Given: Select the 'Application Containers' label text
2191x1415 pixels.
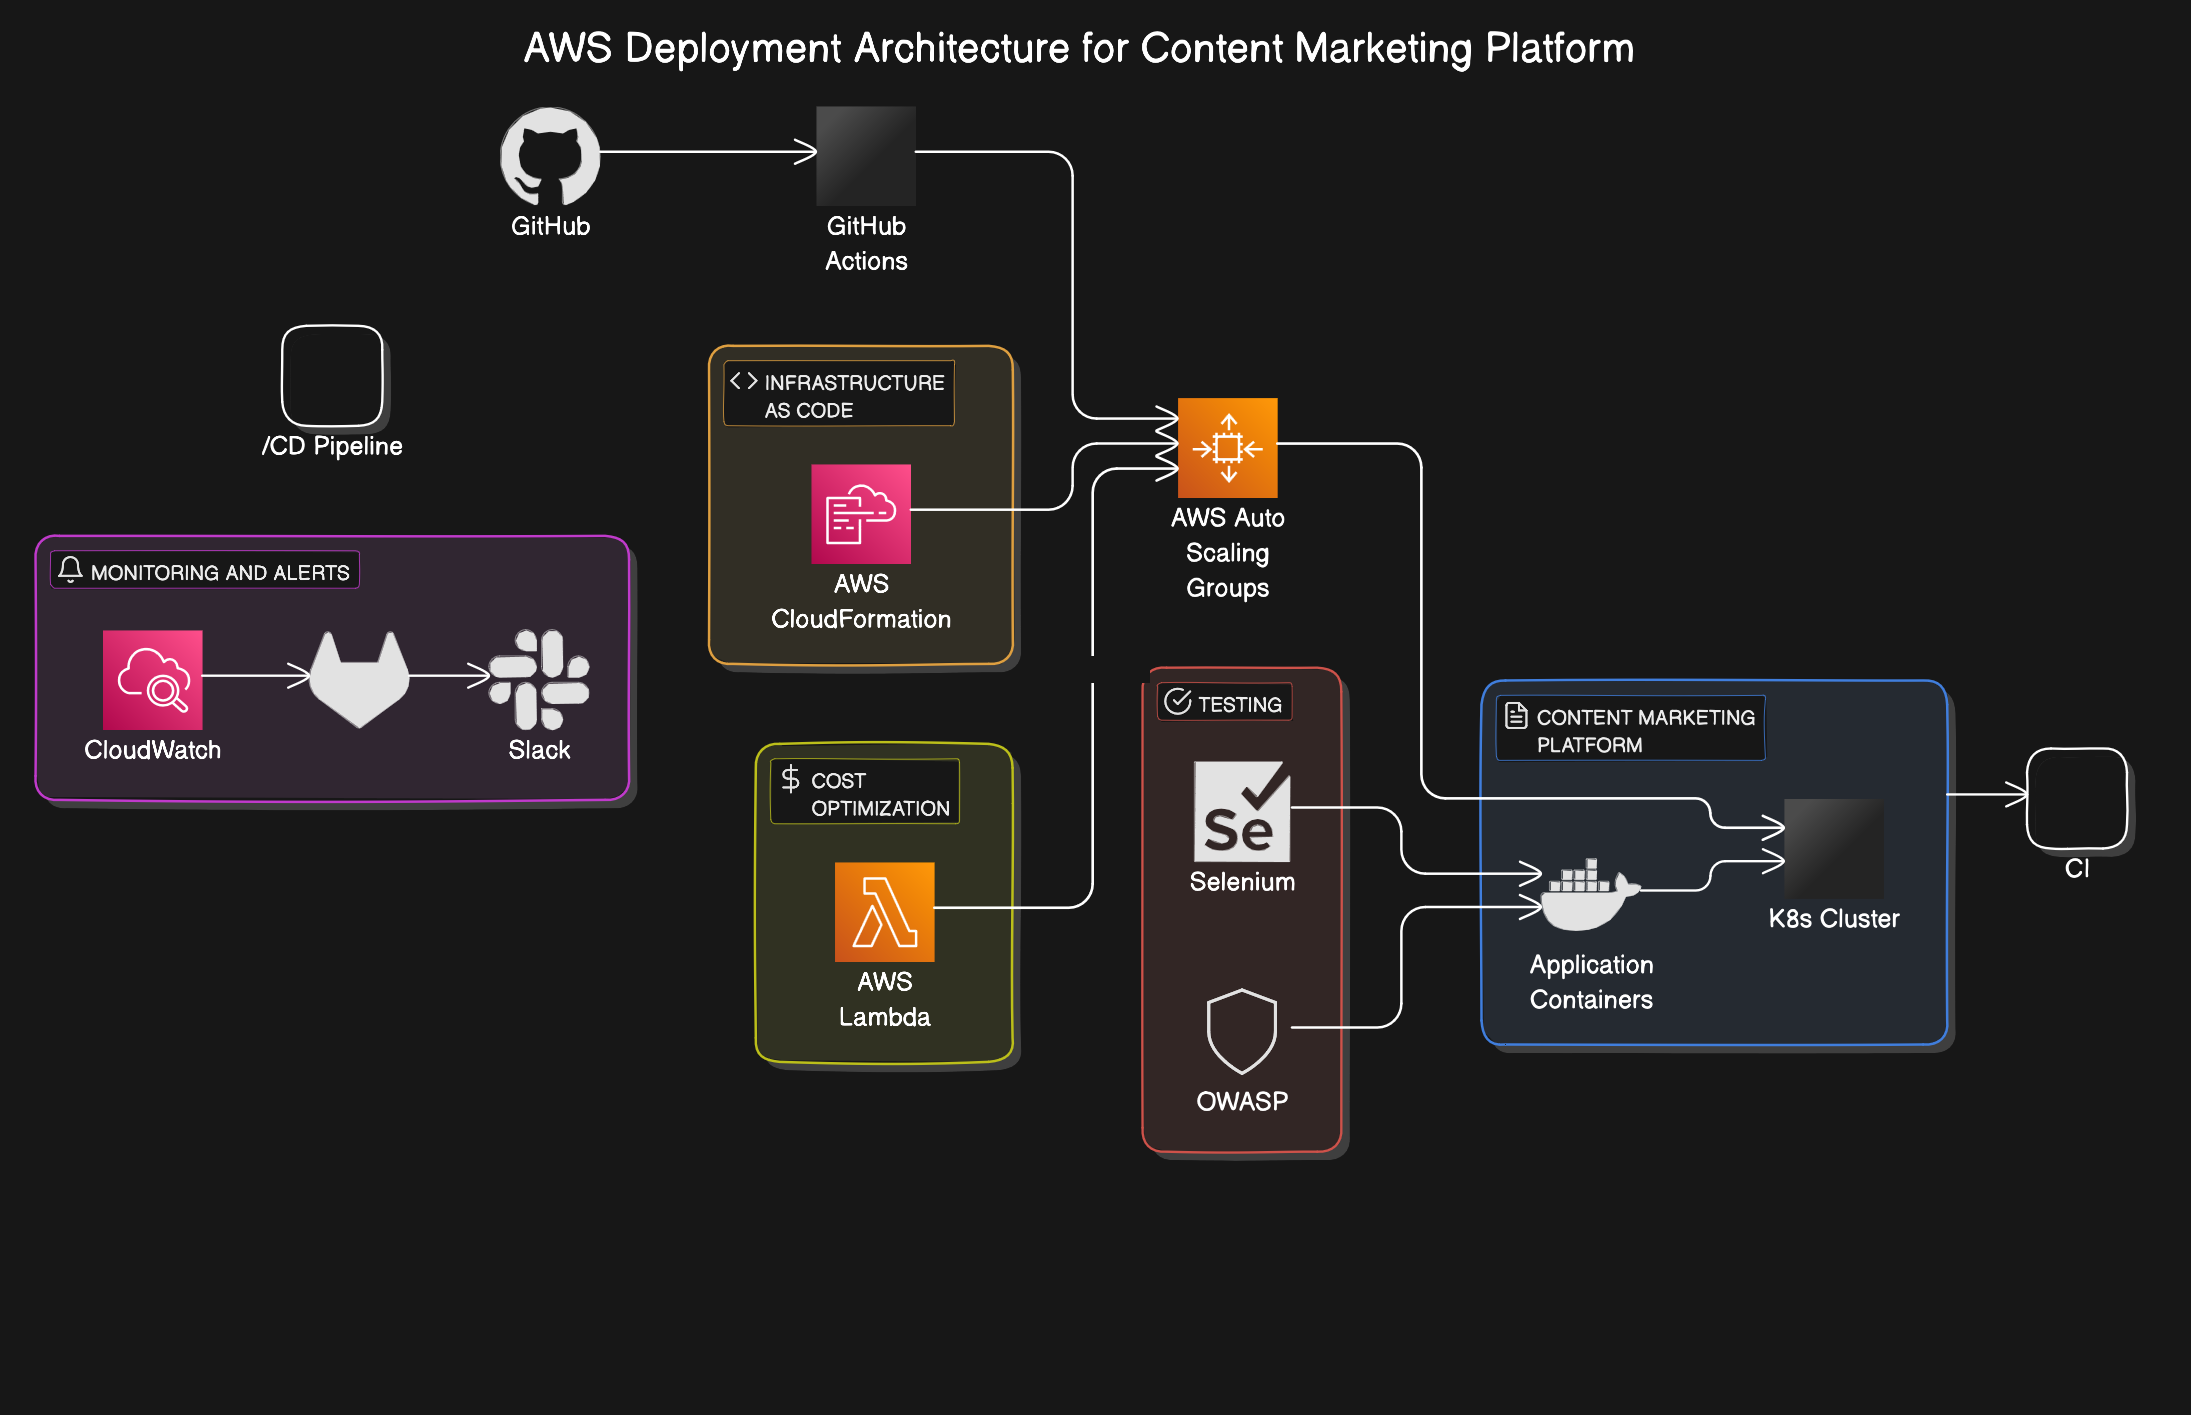Looking at the screenshot, I should (1591, 982).
